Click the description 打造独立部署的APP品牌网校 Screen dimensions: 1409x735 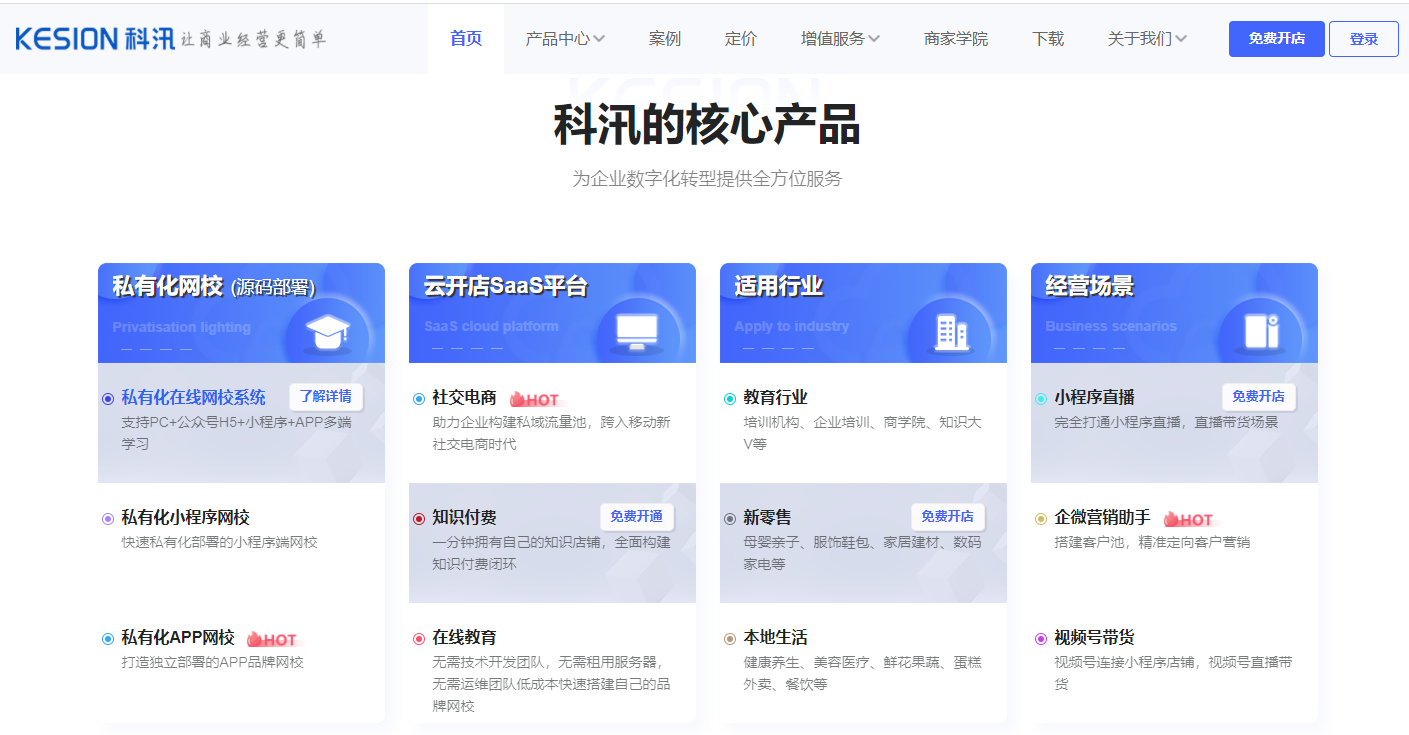point(212,662)
